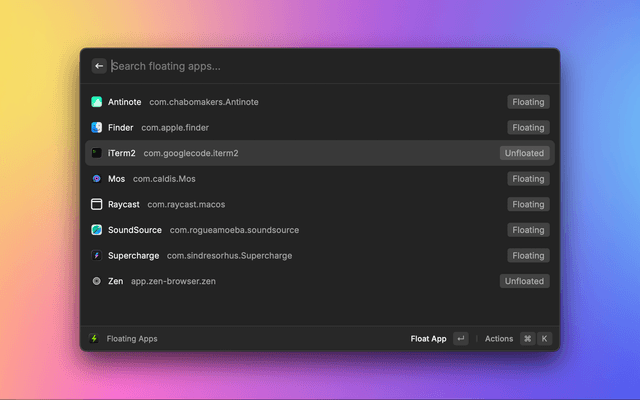Select the Finder app name

[120, 127]
